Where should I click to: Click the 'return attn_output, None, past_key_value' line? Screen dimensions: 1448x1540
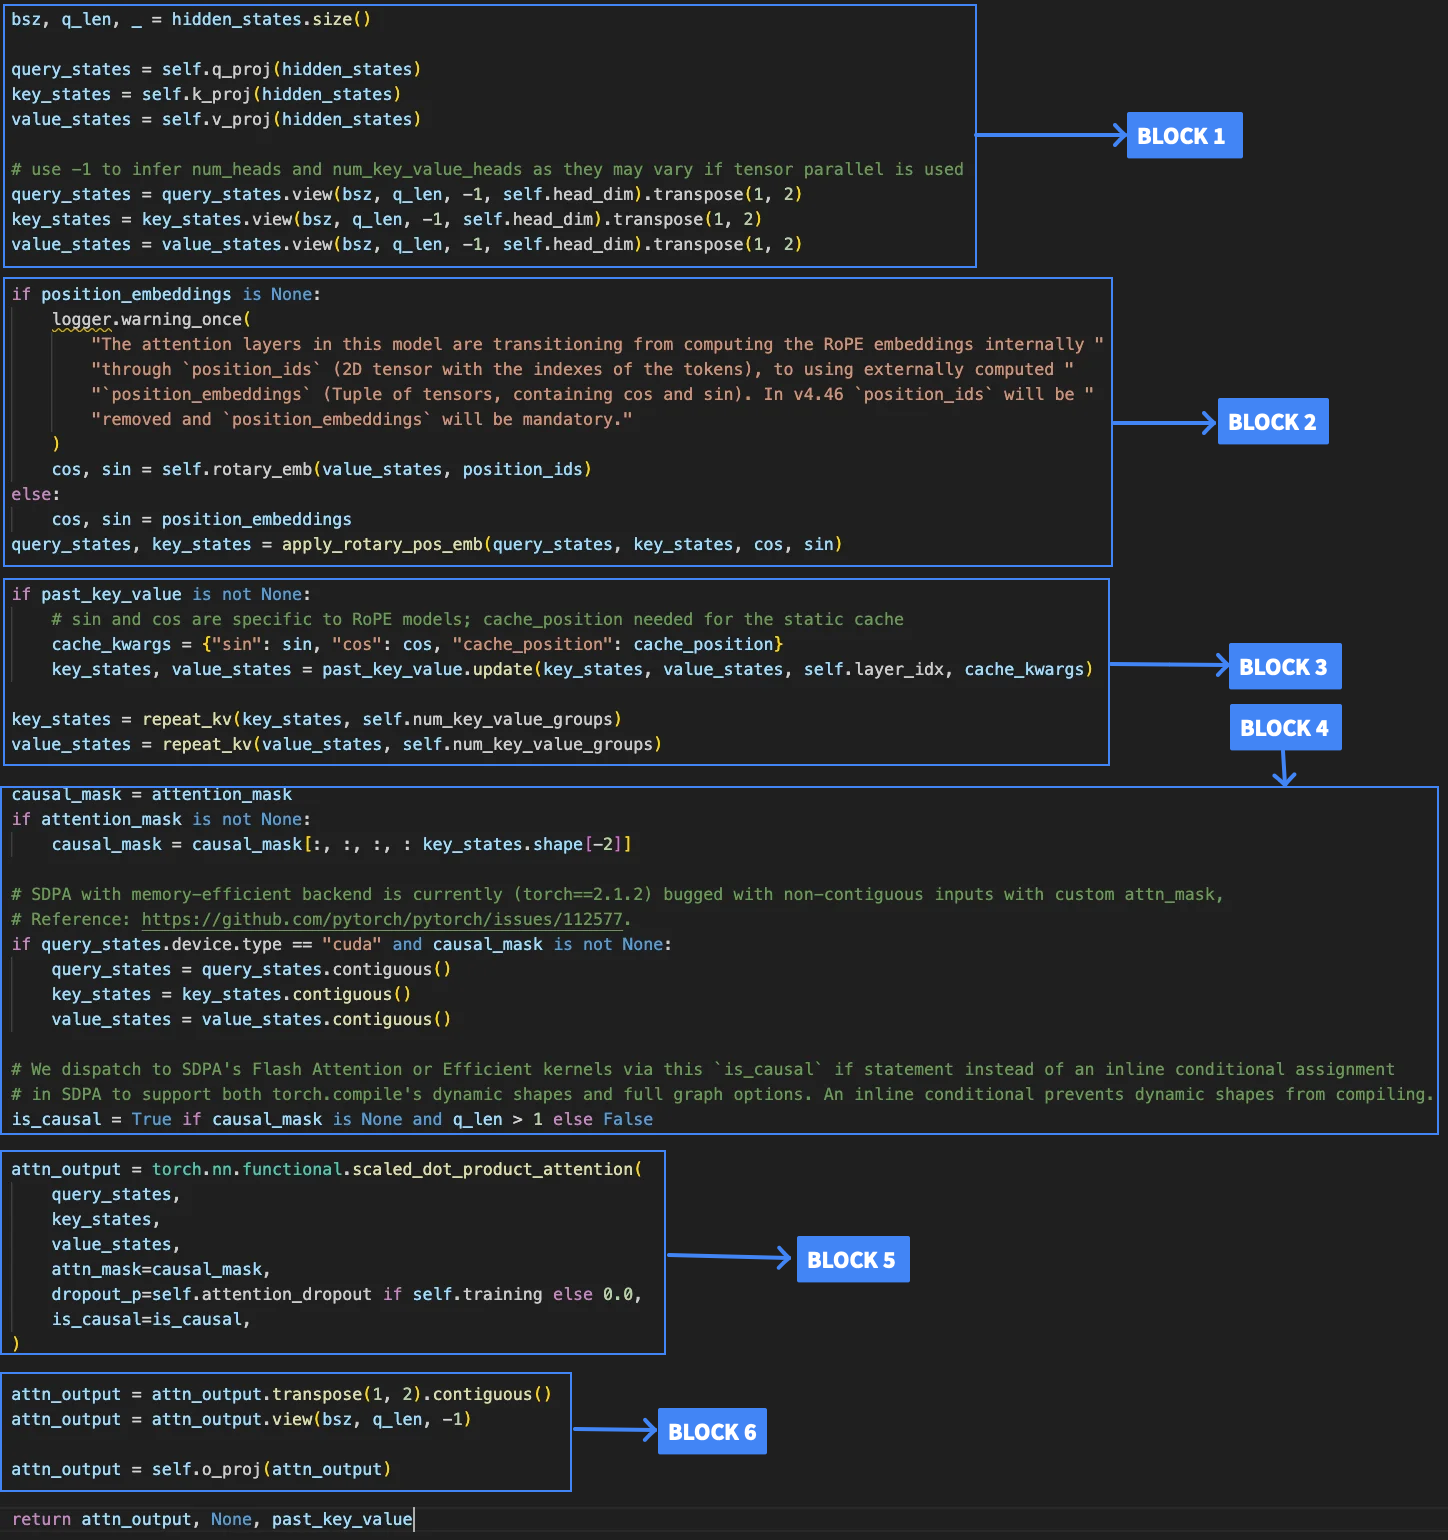[212, 1519]
